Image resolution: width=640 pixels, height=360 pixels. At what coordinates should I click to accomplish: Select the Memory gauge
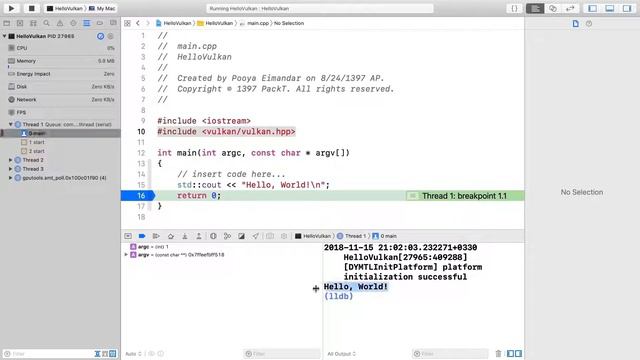coord(60,61)
